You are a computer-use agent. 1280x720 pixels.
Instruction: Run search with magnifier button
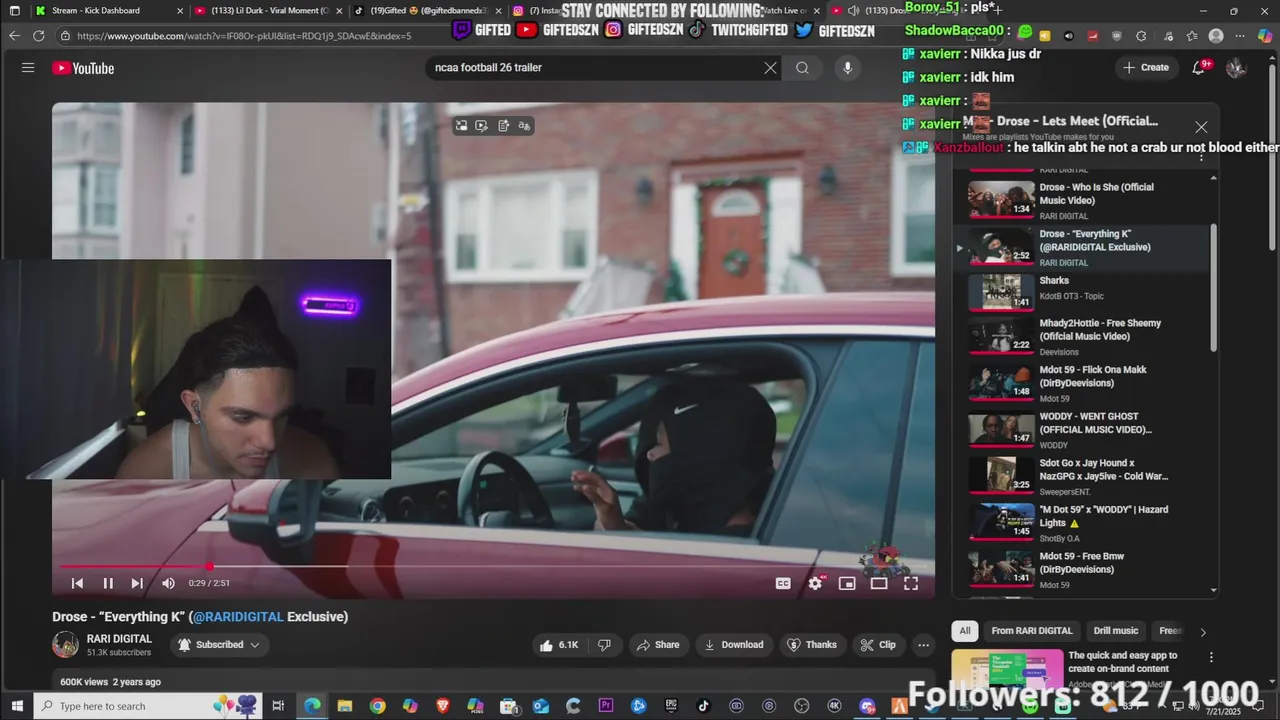point(802,68)
